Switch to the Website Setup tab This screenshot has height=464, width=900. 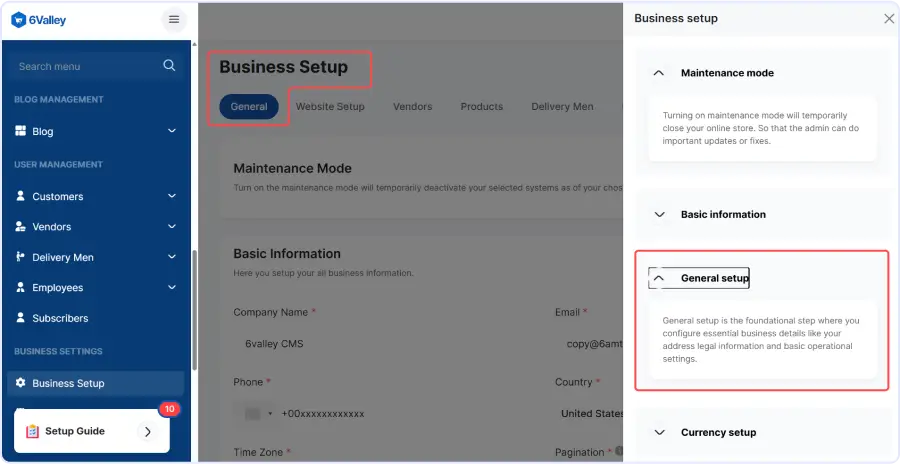point(330,107)
